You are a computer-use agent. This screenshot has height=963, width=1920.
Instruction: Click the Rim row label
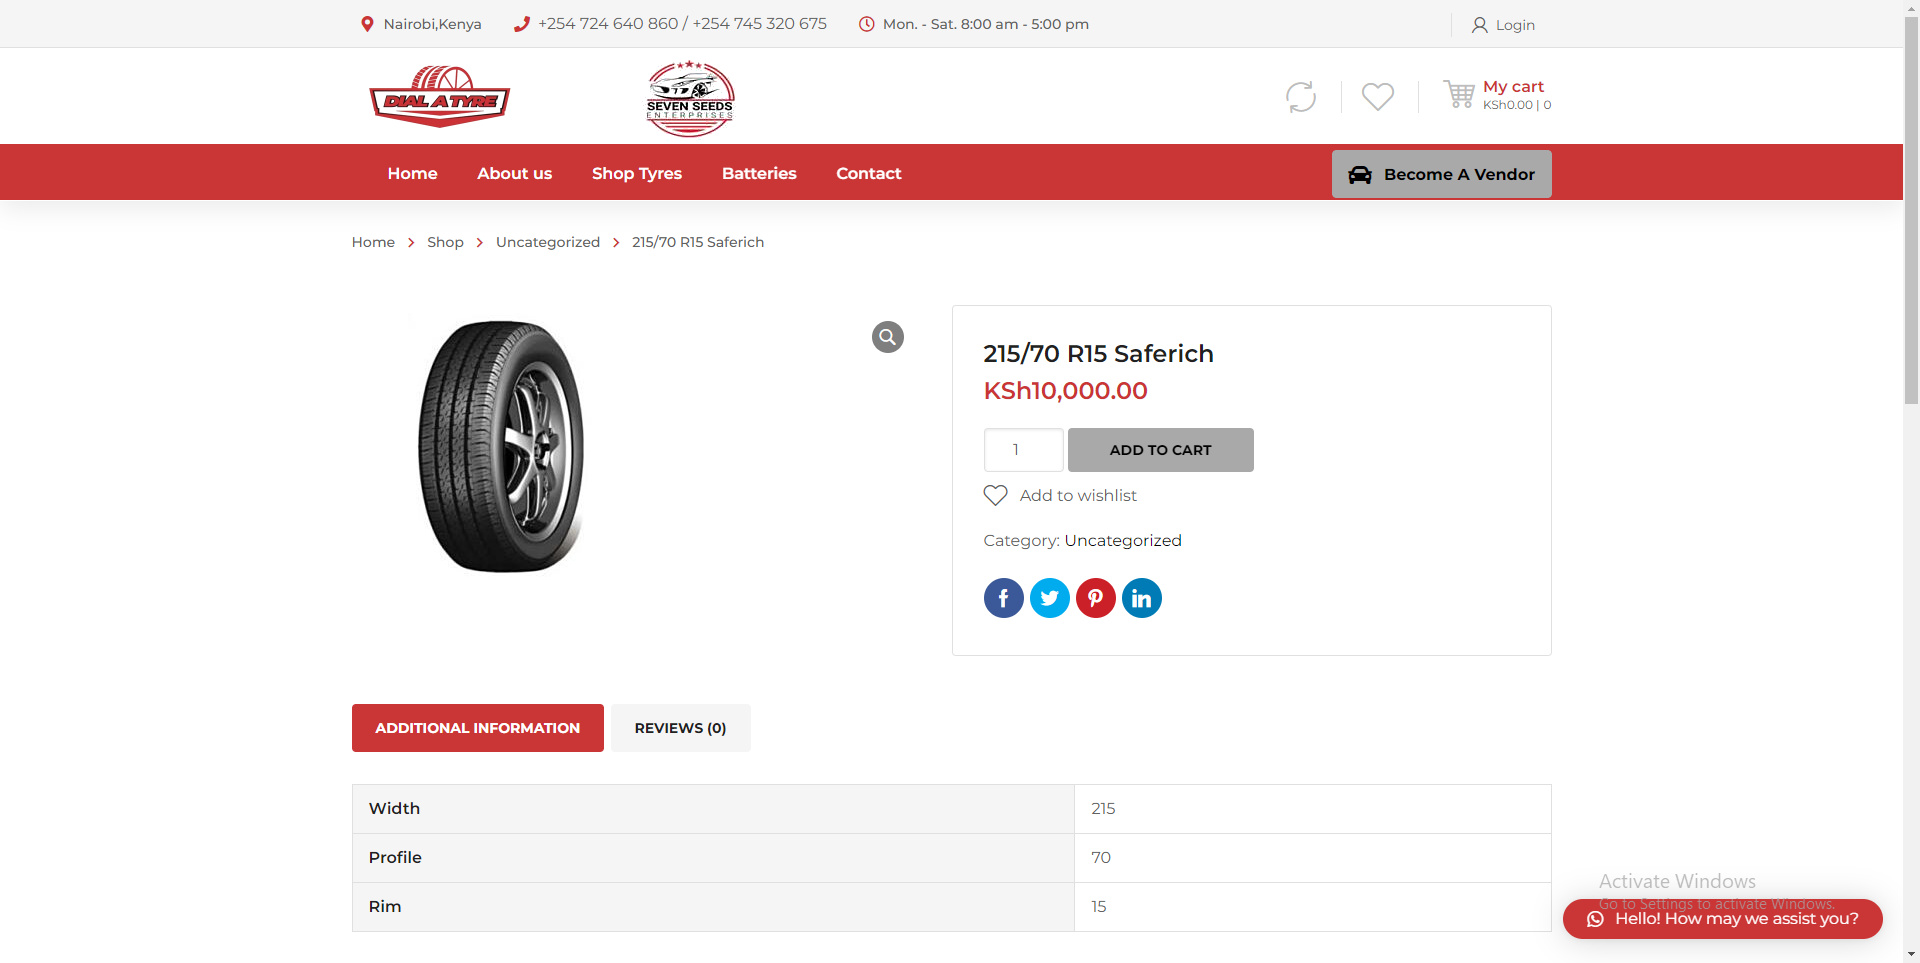pos(385,907)
